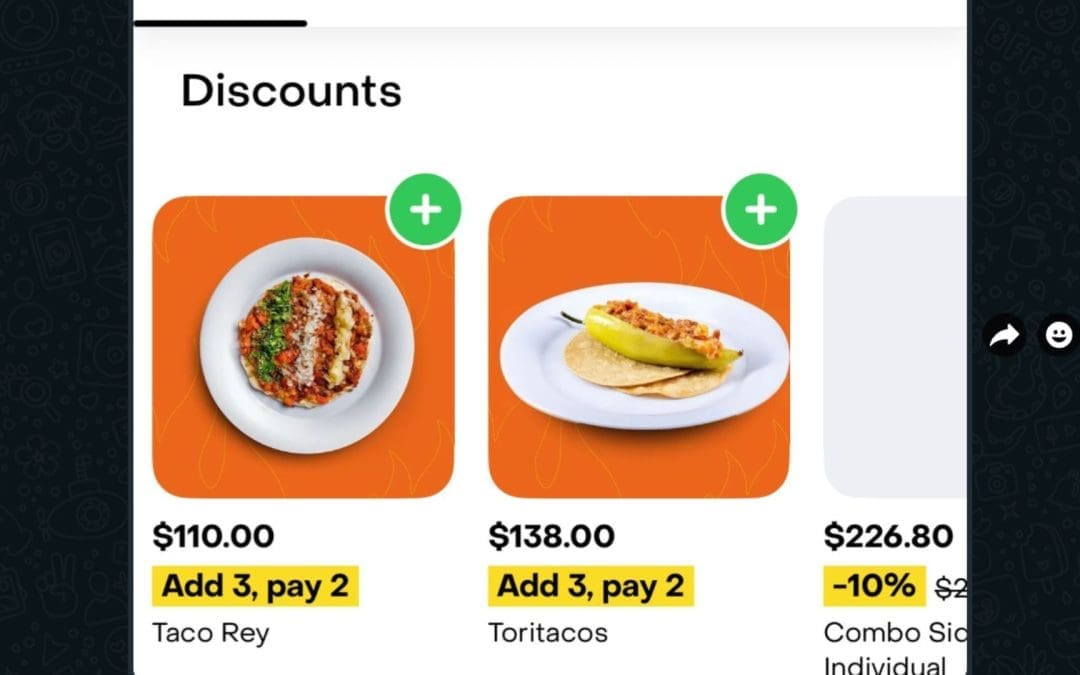Click the crossed-out original combo price

[951, 588]
